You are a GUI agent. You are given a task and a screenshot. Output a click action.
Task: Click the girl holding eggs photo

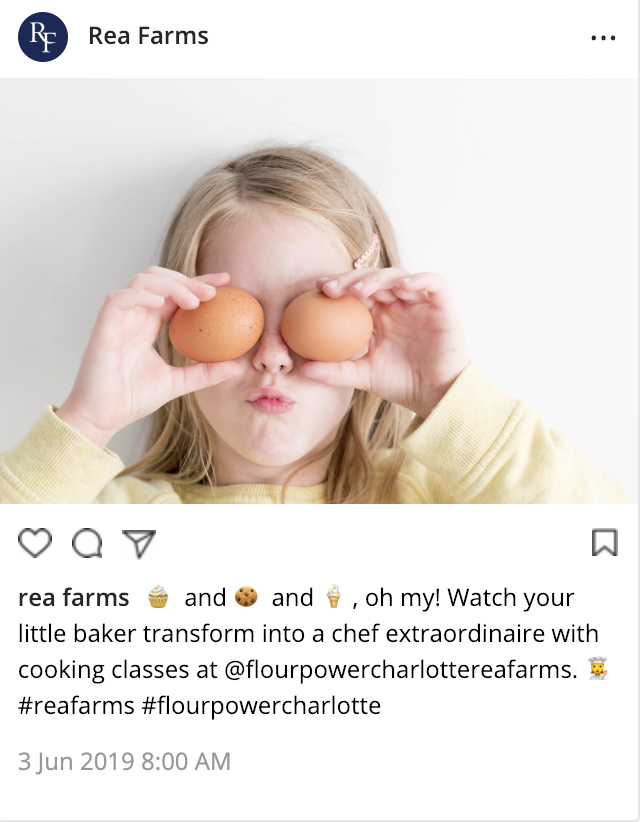pyautogui.click(x=320, y=291)
